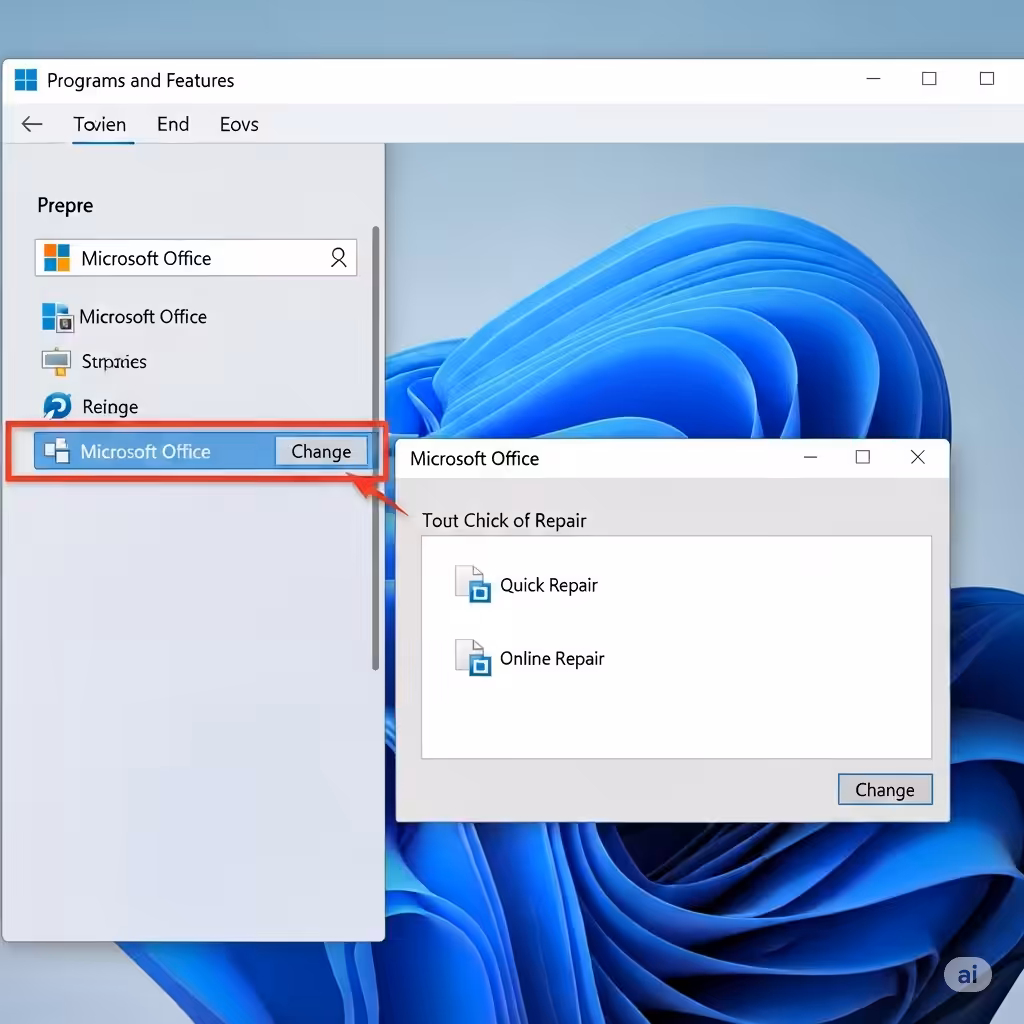Click the Tout Chick of Repair label
The width and height of the screenshot is (1024, 1024).
(x=504, y=520)
